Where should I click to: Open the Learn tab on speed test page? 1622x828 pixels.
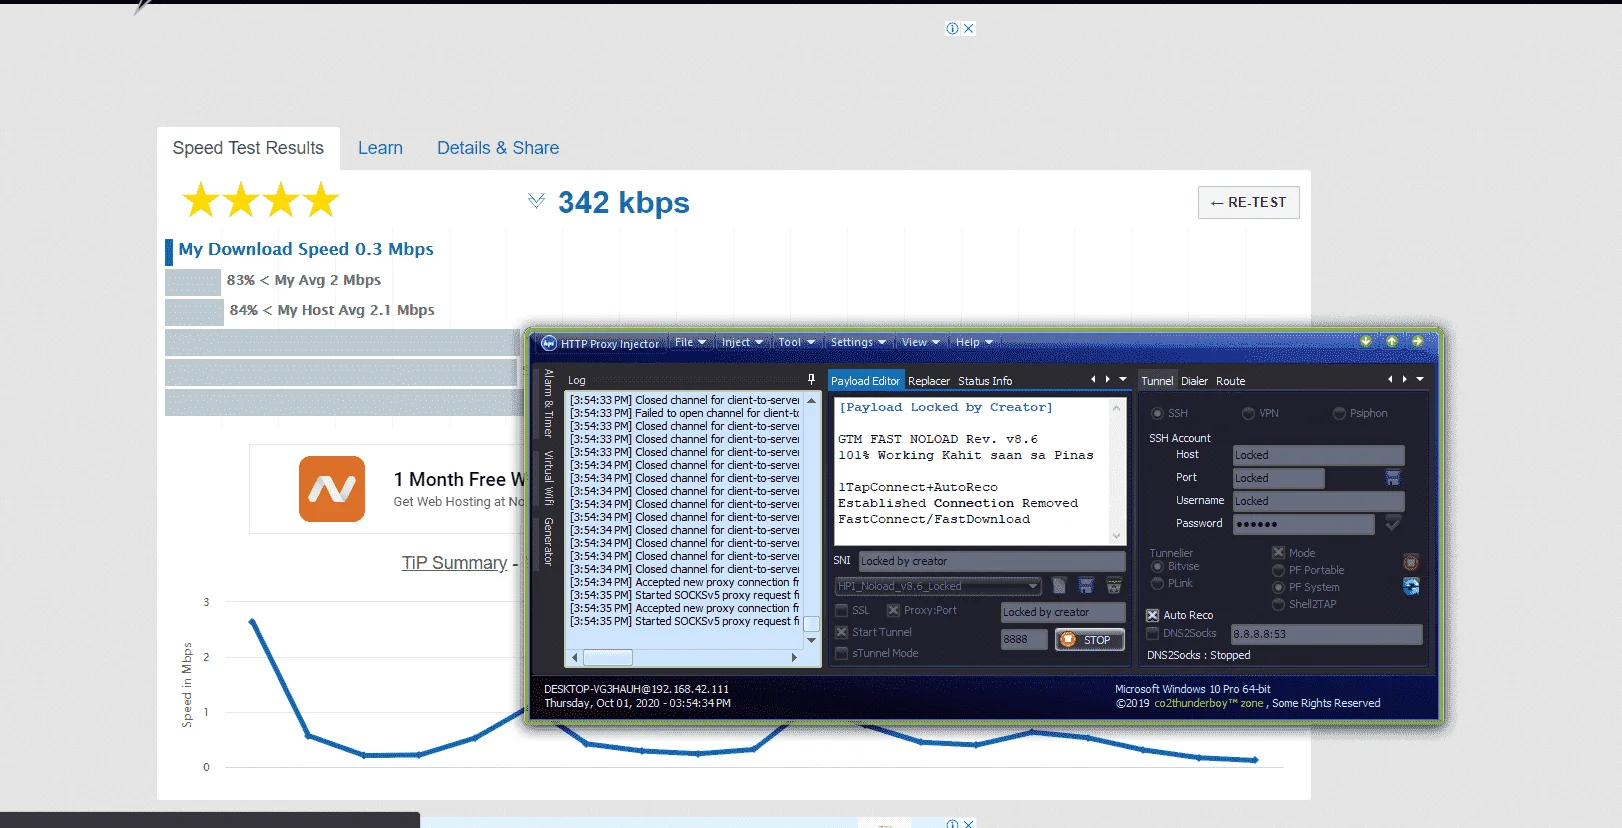380,148
